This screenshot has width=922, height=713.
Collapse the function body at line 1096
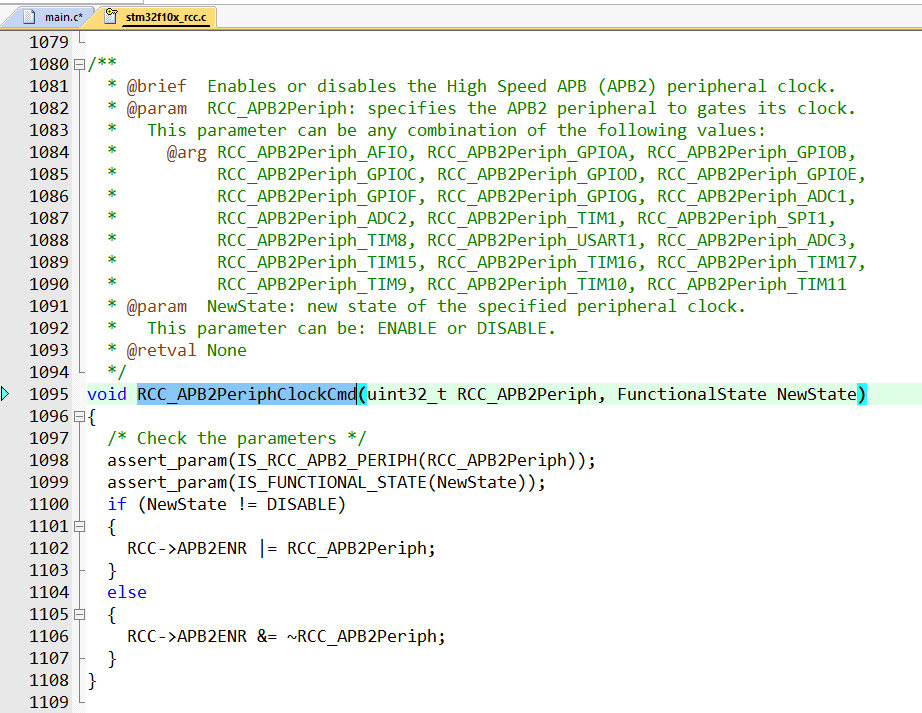(x=79, y=417)
